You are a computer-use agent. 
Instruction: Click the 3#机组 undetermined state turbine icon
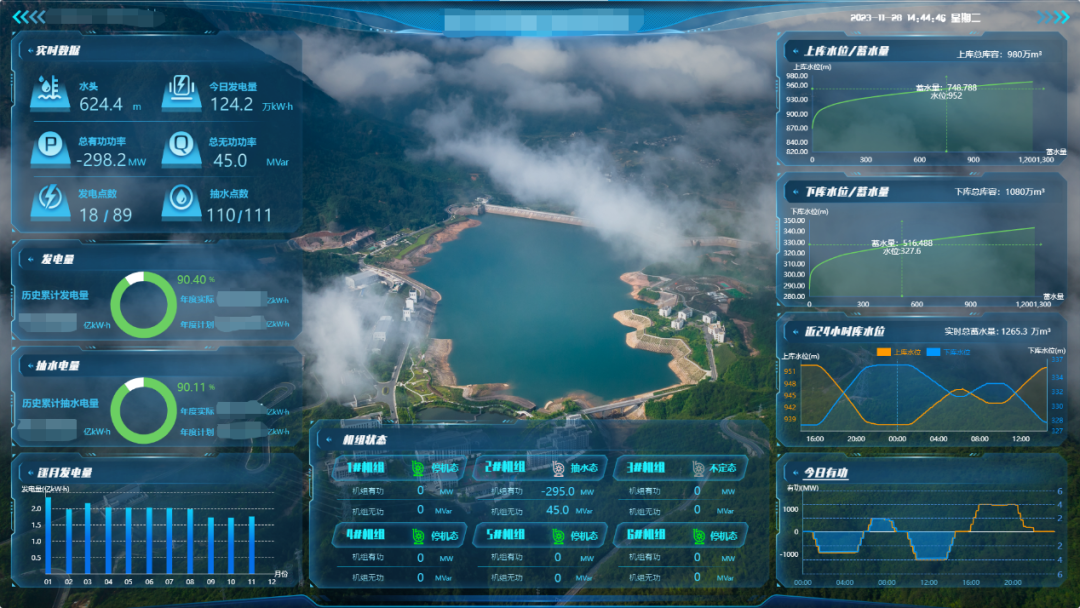[698, 468]
